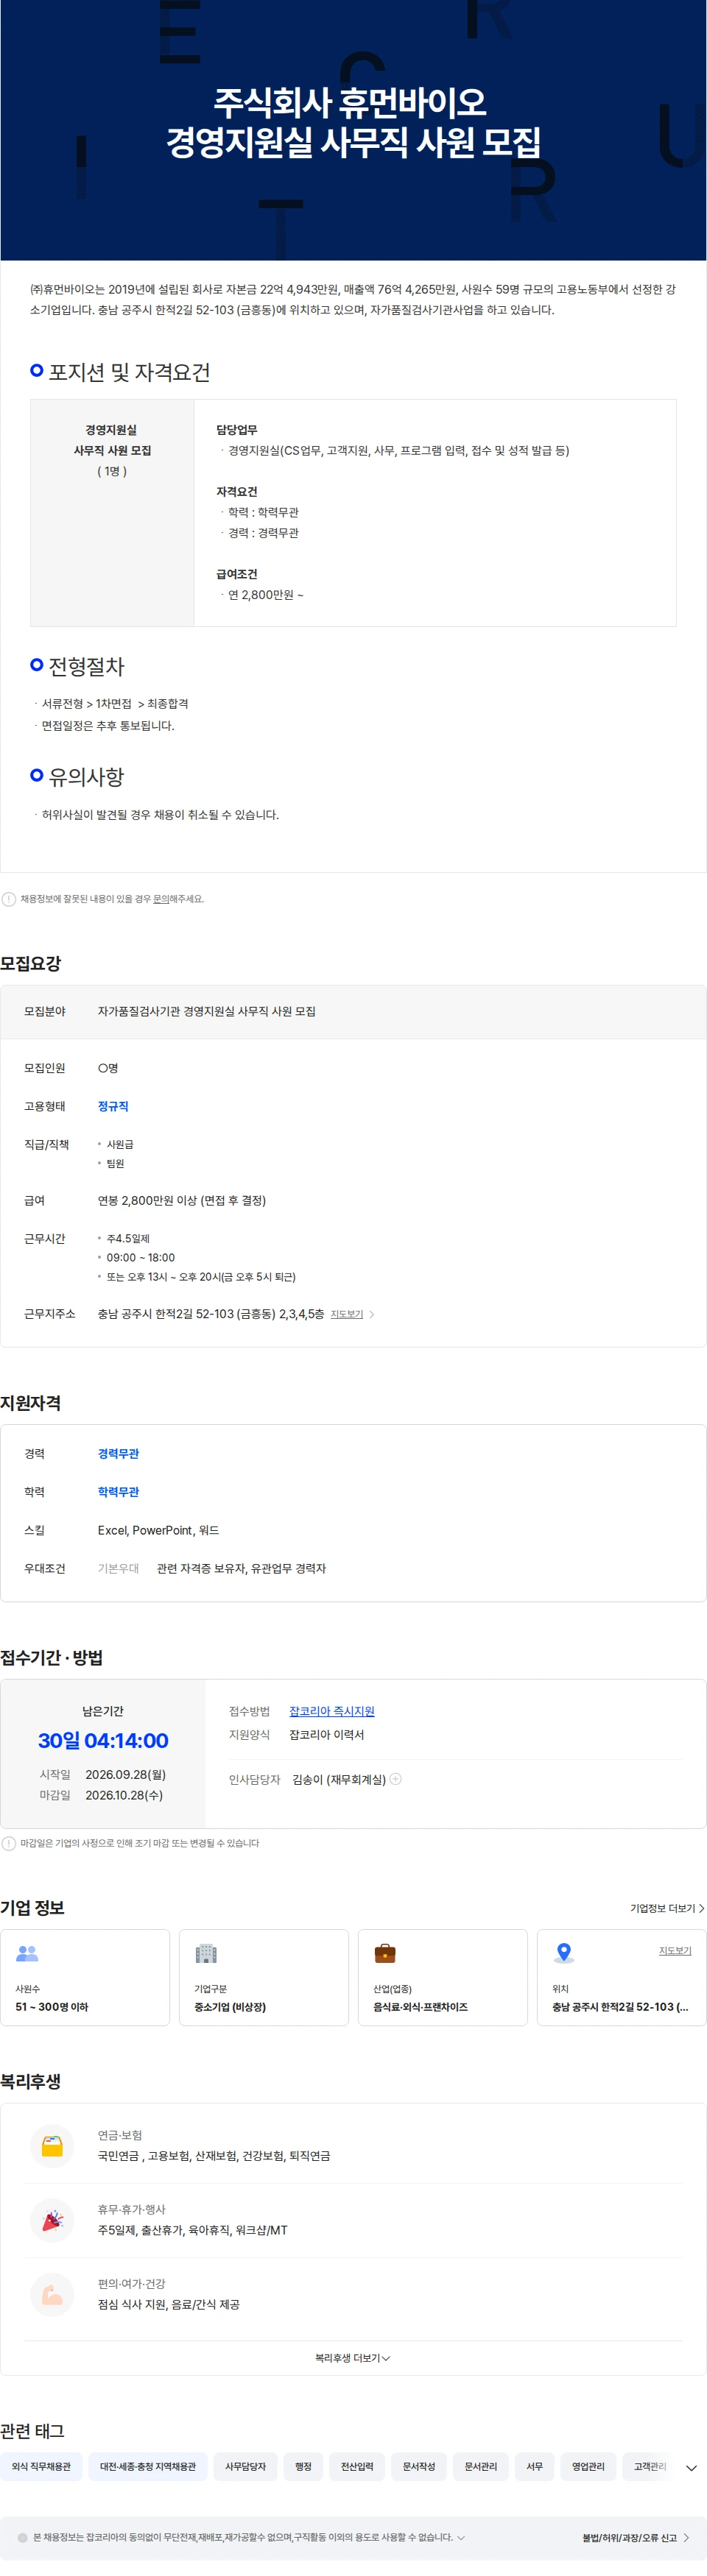Open 지도보기 in the 위치 card
This screenshot has width=707, height=2576.
tap(675, 1951)
